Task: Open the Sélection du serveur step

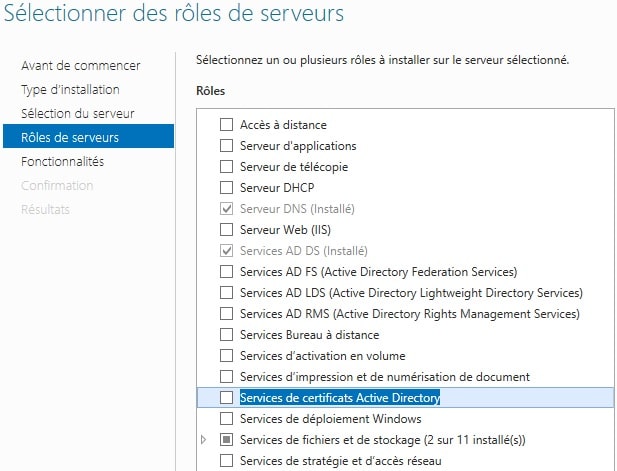Action: (x=78, y=114)
